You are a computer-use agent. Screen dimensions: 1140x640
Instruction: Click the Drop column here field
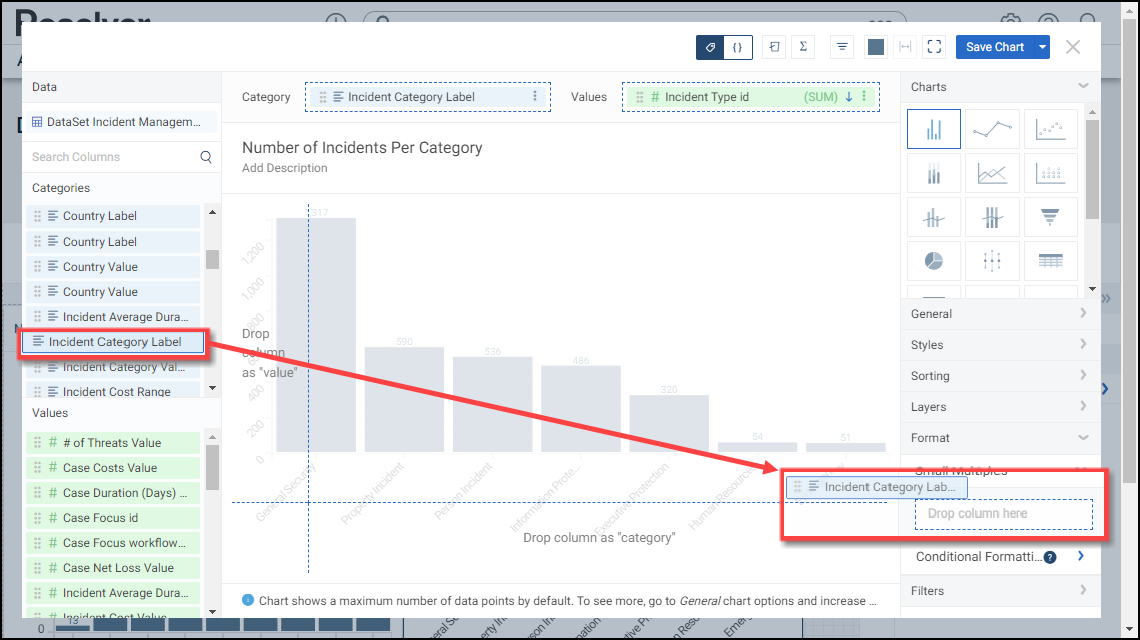(x=1003, y=513)
